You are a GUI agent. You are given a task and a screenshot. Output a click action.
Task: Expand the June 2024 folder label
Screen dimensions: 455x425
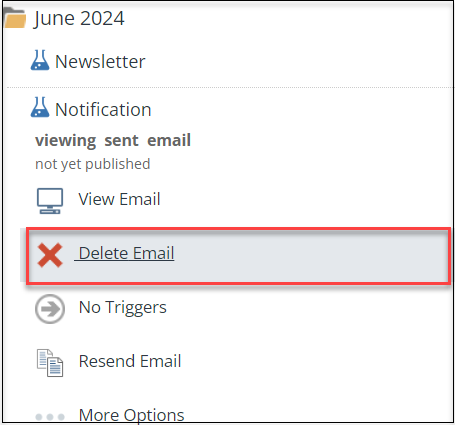[79, 18]
